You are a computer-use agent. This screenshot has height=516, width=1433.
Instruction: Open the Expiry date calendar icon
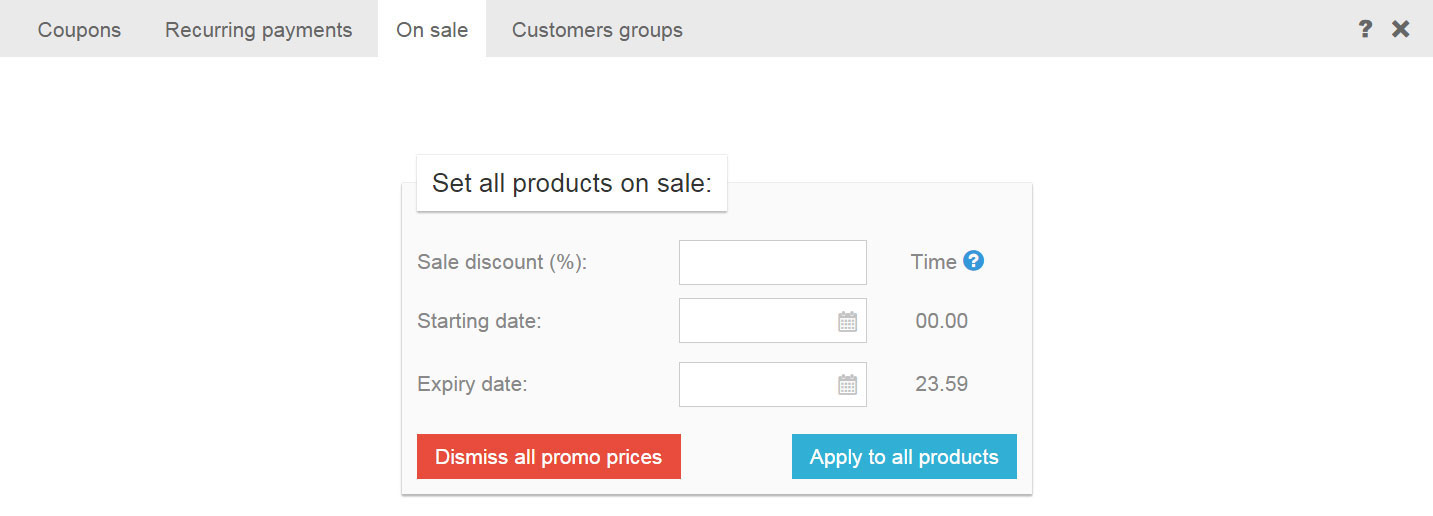(x=848, y=385)
